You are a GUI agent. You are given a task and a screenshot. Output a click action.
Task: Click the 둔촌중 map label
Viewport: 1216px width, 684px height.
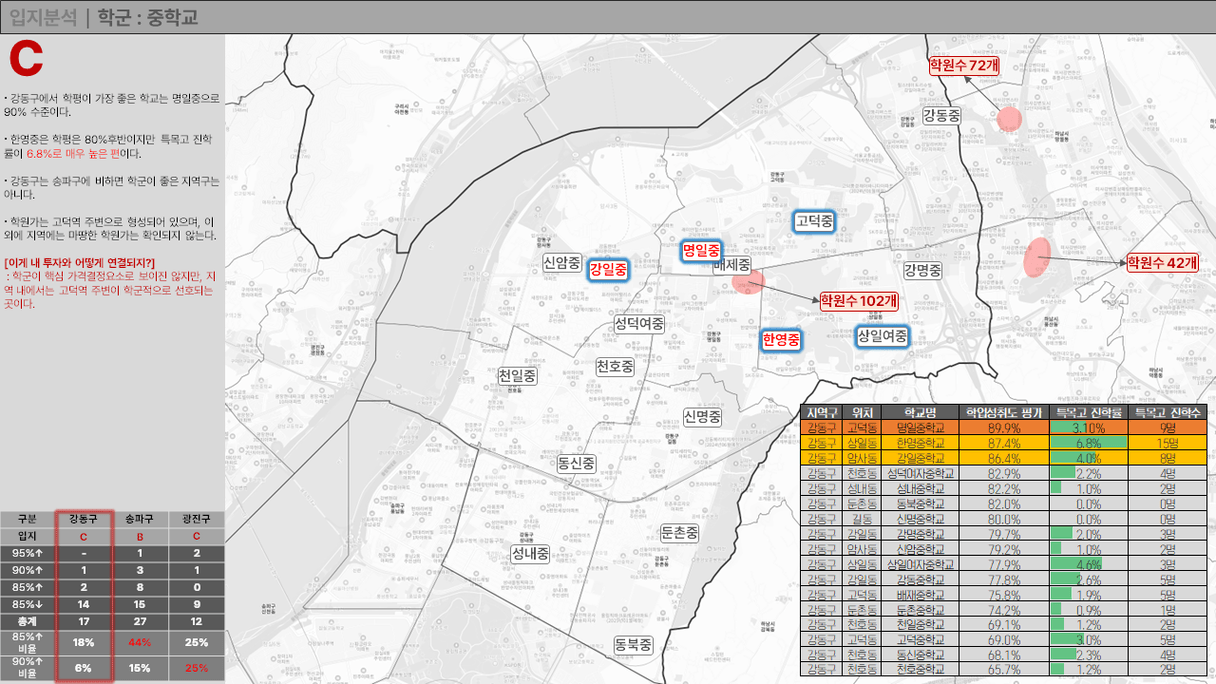[680, 533]
